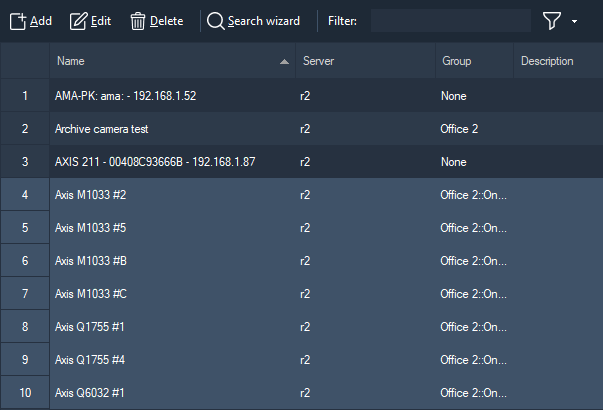Screen dimensions: 603x410
Task: Click the filter funnel icon
Action: tap(552, 21)
